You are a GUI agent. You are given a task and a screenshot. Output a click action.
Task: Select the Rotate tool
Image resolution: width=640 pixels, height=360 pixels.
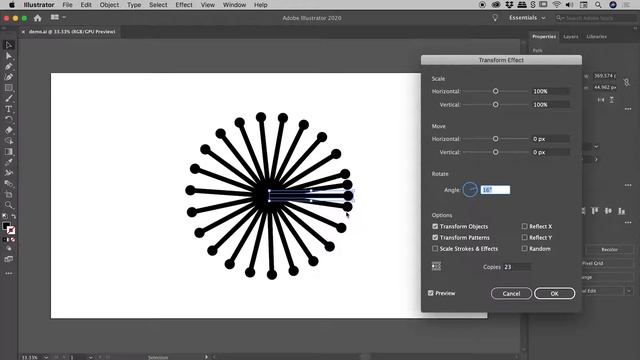[x=9, y=120]
